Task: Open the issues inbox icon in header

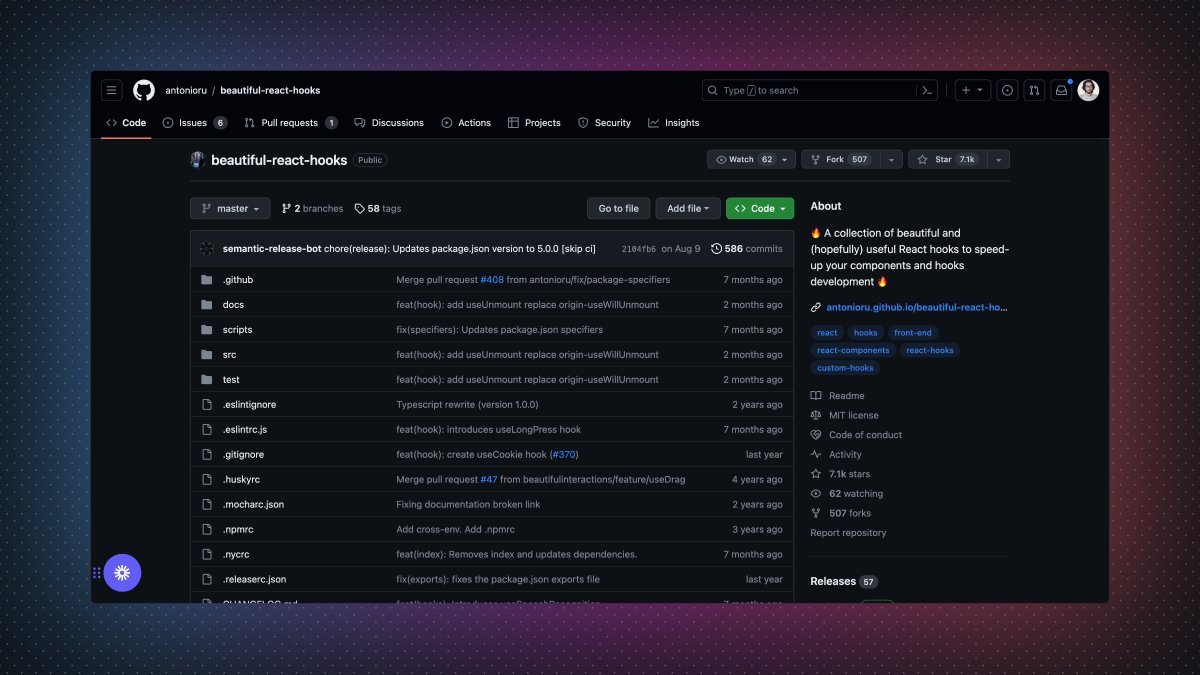Action: pos(1007,90)
